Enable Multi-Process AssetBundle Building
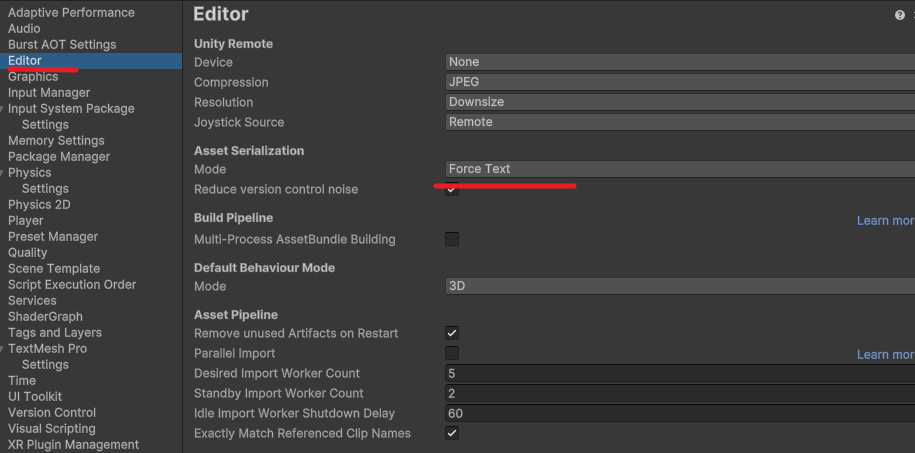Viewport: 915px width, 453px height. (452, 239)
